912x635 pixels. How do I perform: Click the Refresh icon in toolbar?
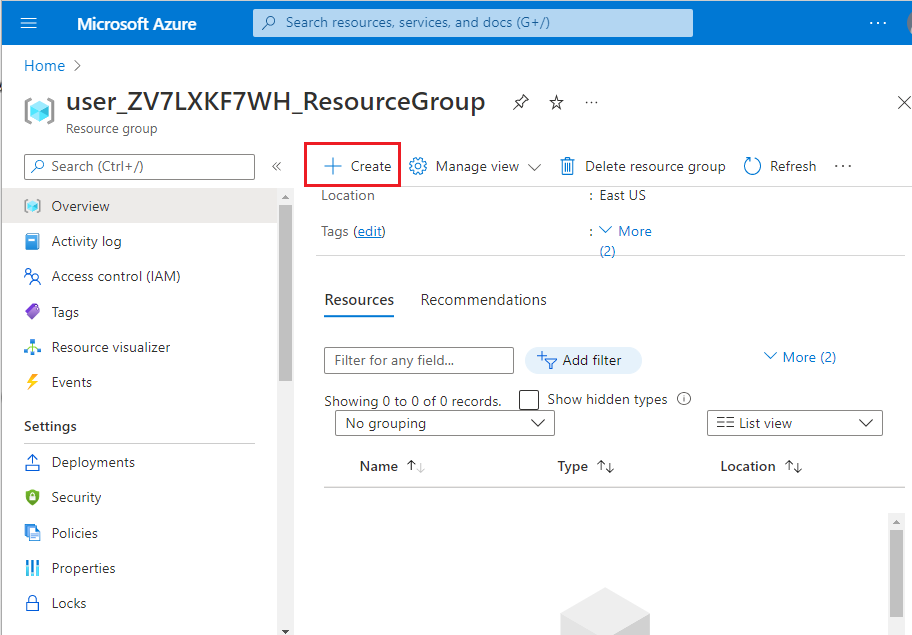[x=753, y=167]
